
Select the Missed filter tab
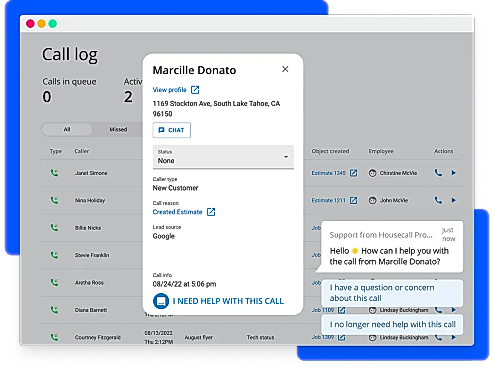coord(118,129)
